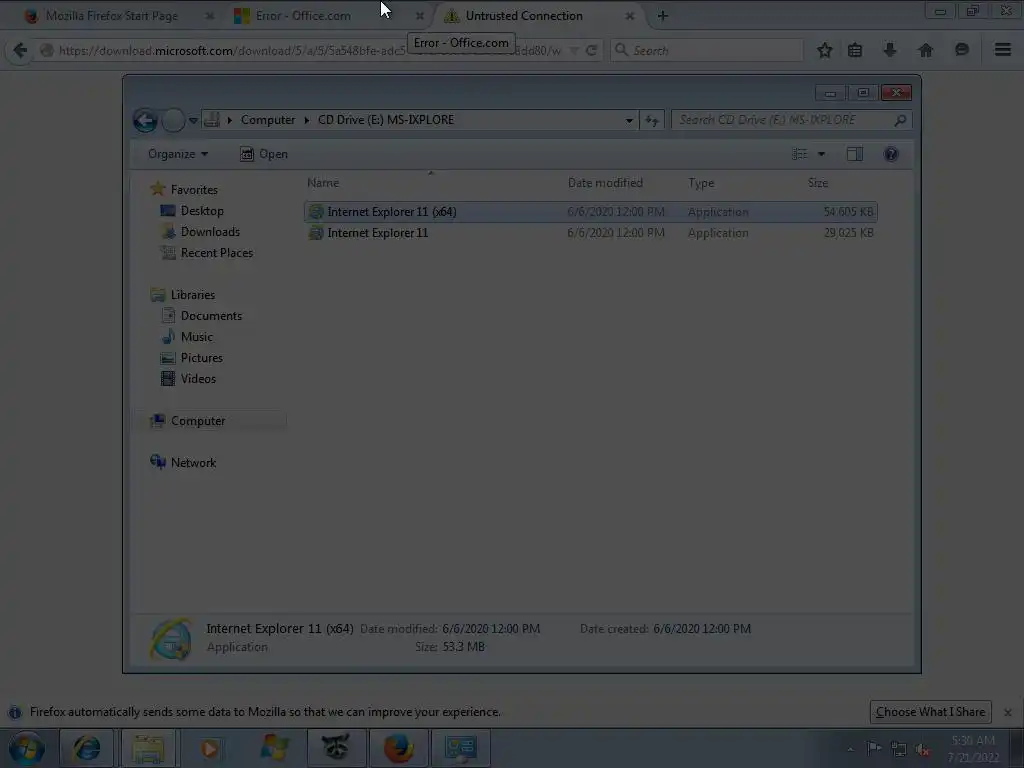The width and height of the screenshot is (1024, 768).
Task: Open Explorer help via question mark icon
Action: tap(891, 154)
